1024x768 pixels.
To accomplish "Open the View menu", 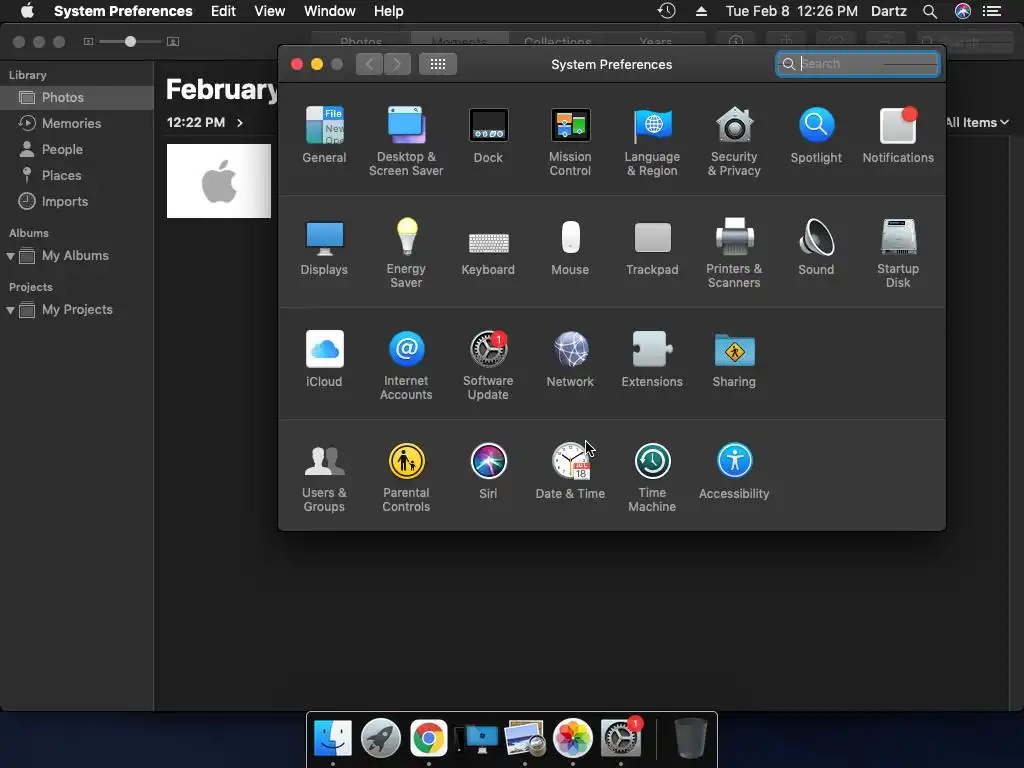I will 270,11.
